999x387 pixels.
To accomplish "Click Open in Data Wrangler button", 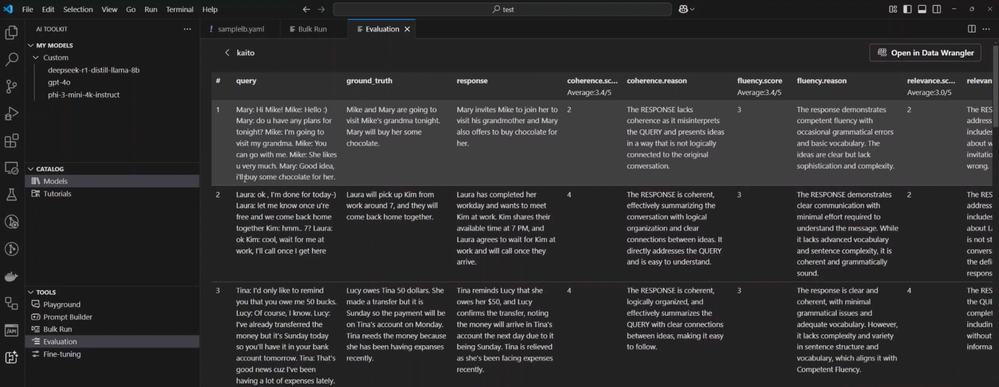I will pyautogui.click(x=925, y=53).
